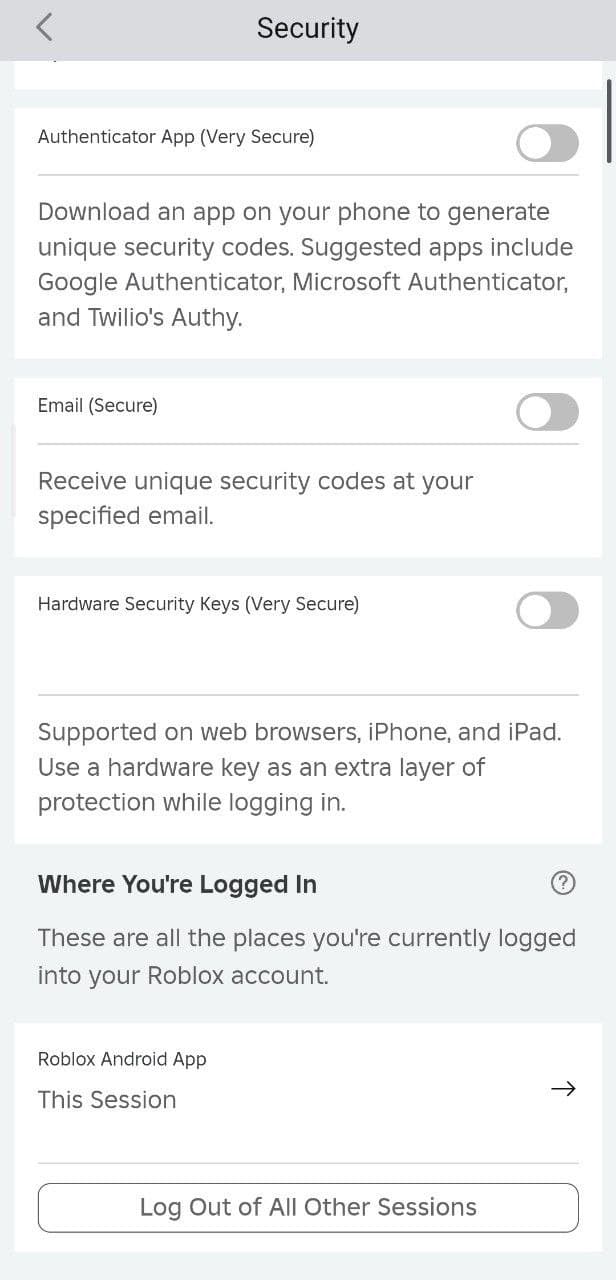Select the Authenticator App (Very Secure) label
This screenshot has width=616, height=1280.
pos(176,137)
